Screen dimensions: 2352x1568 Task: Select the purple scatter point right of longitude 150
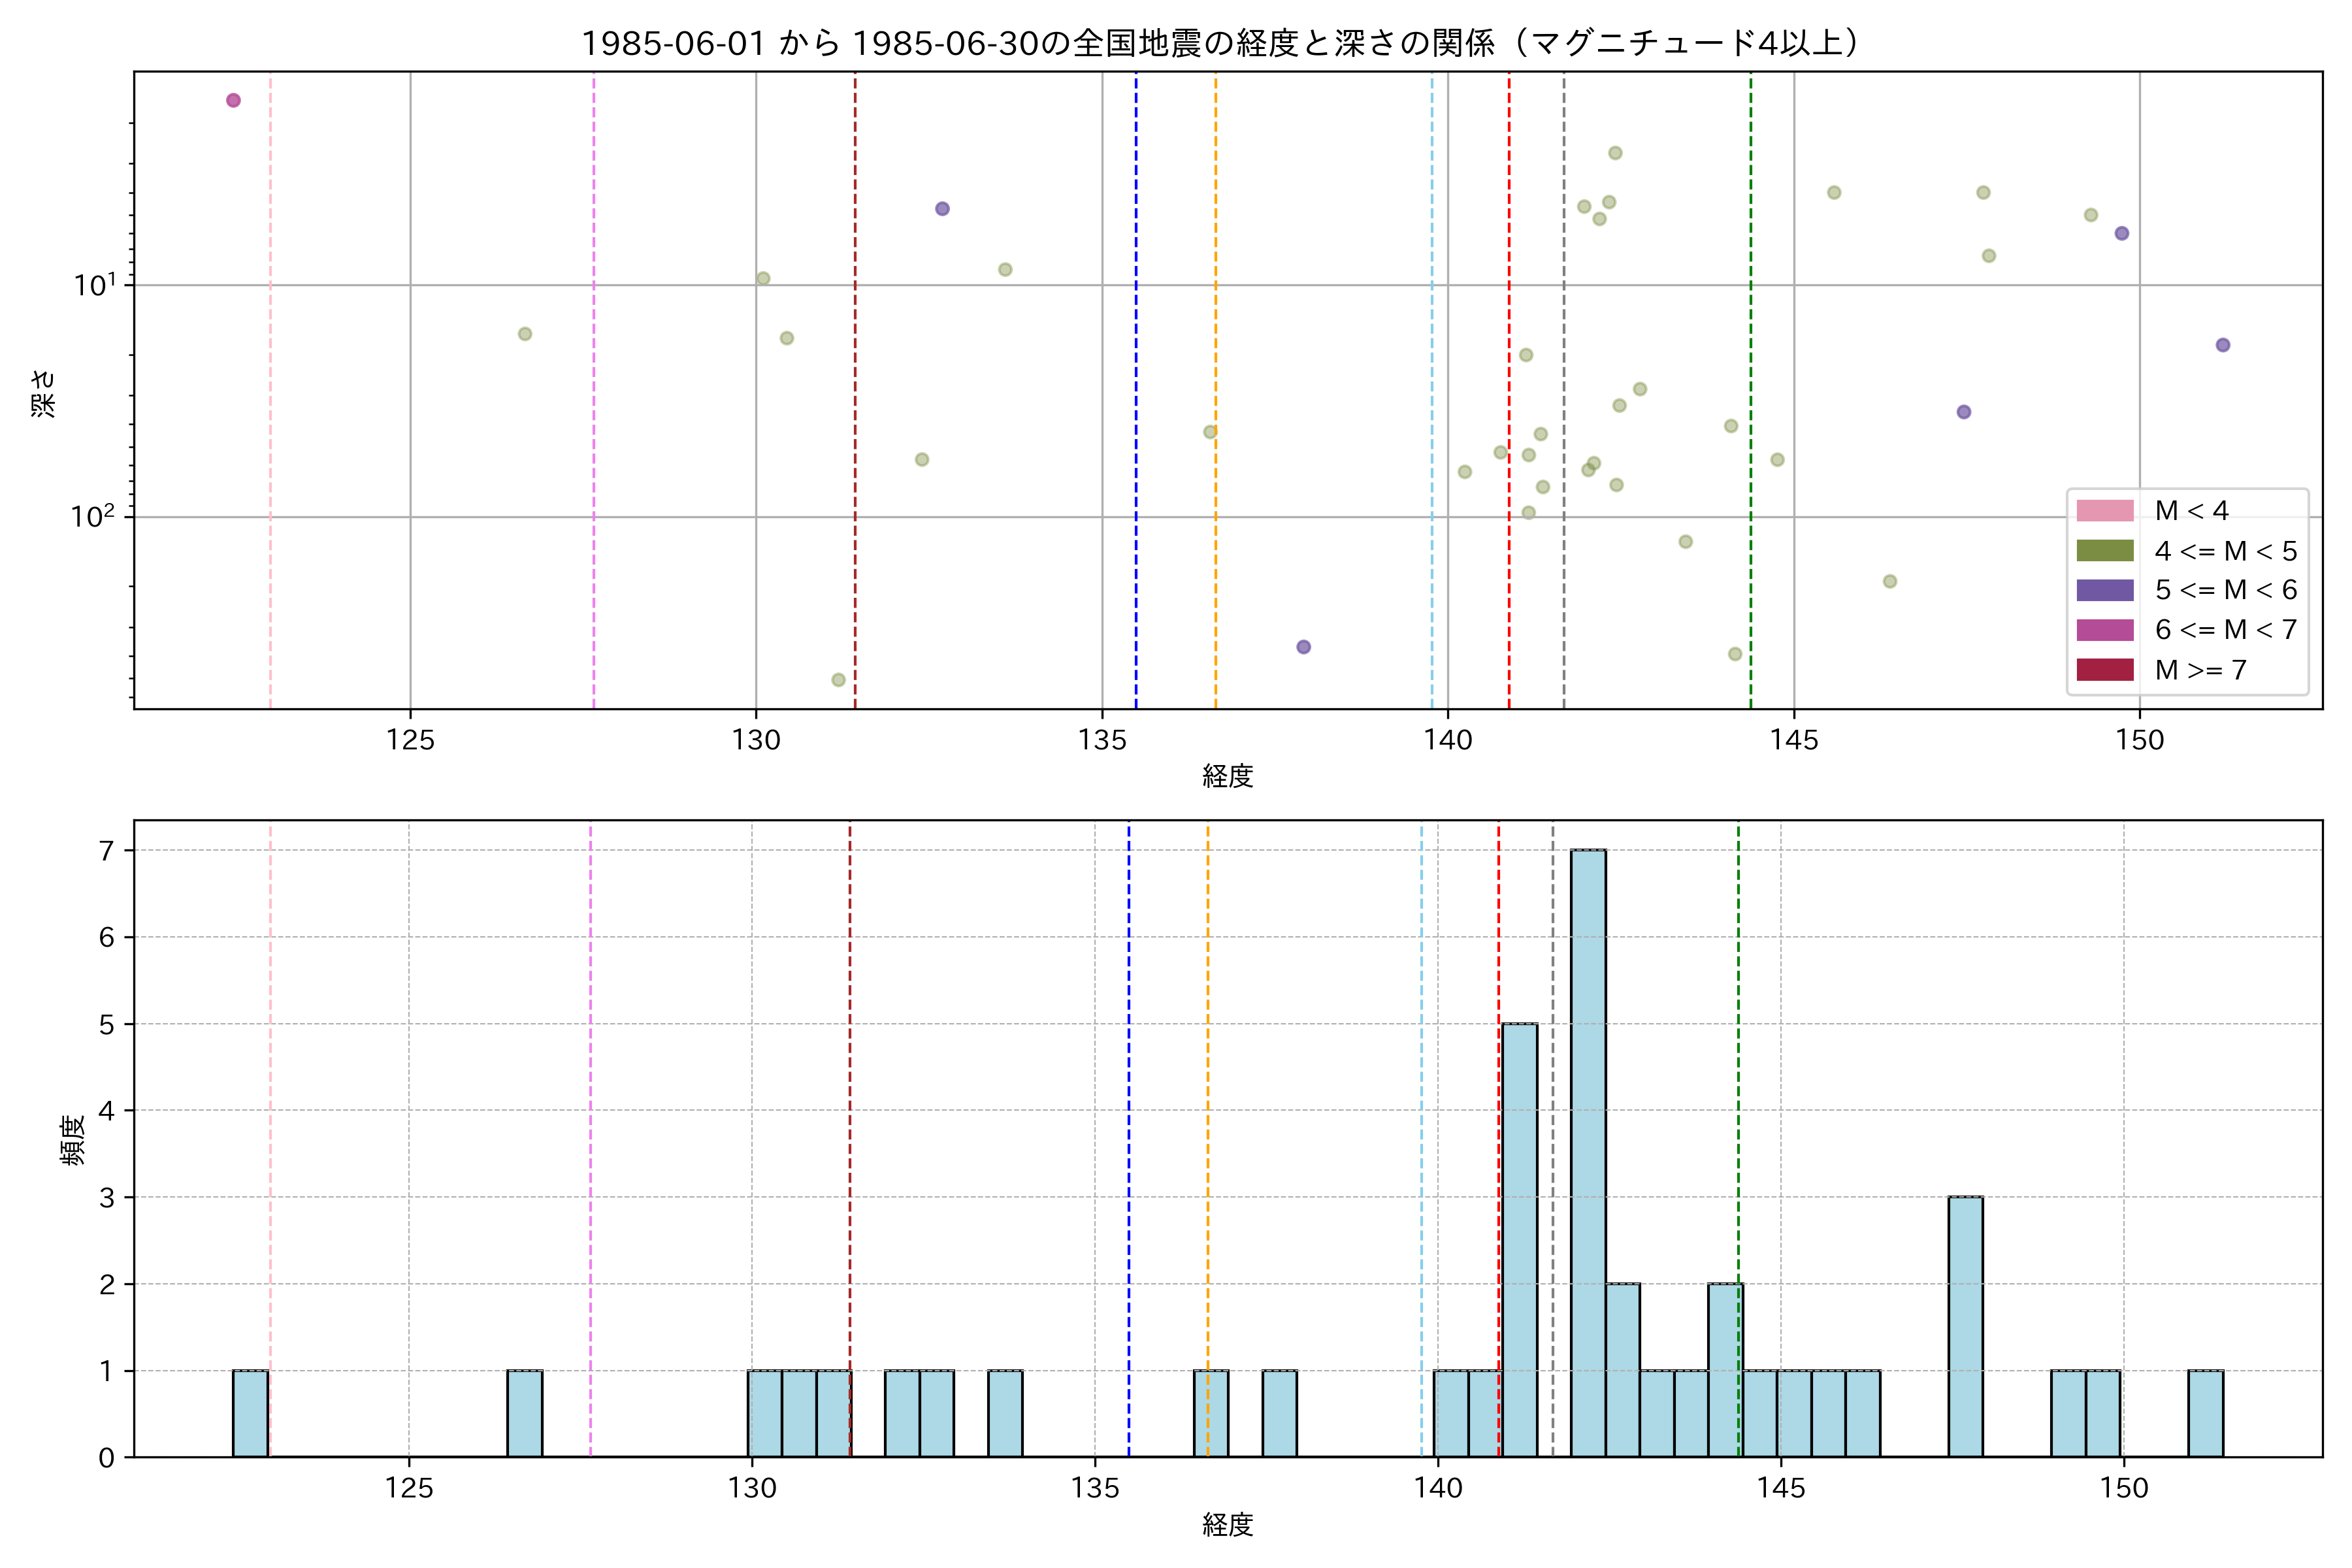[x=2223, y=345]
